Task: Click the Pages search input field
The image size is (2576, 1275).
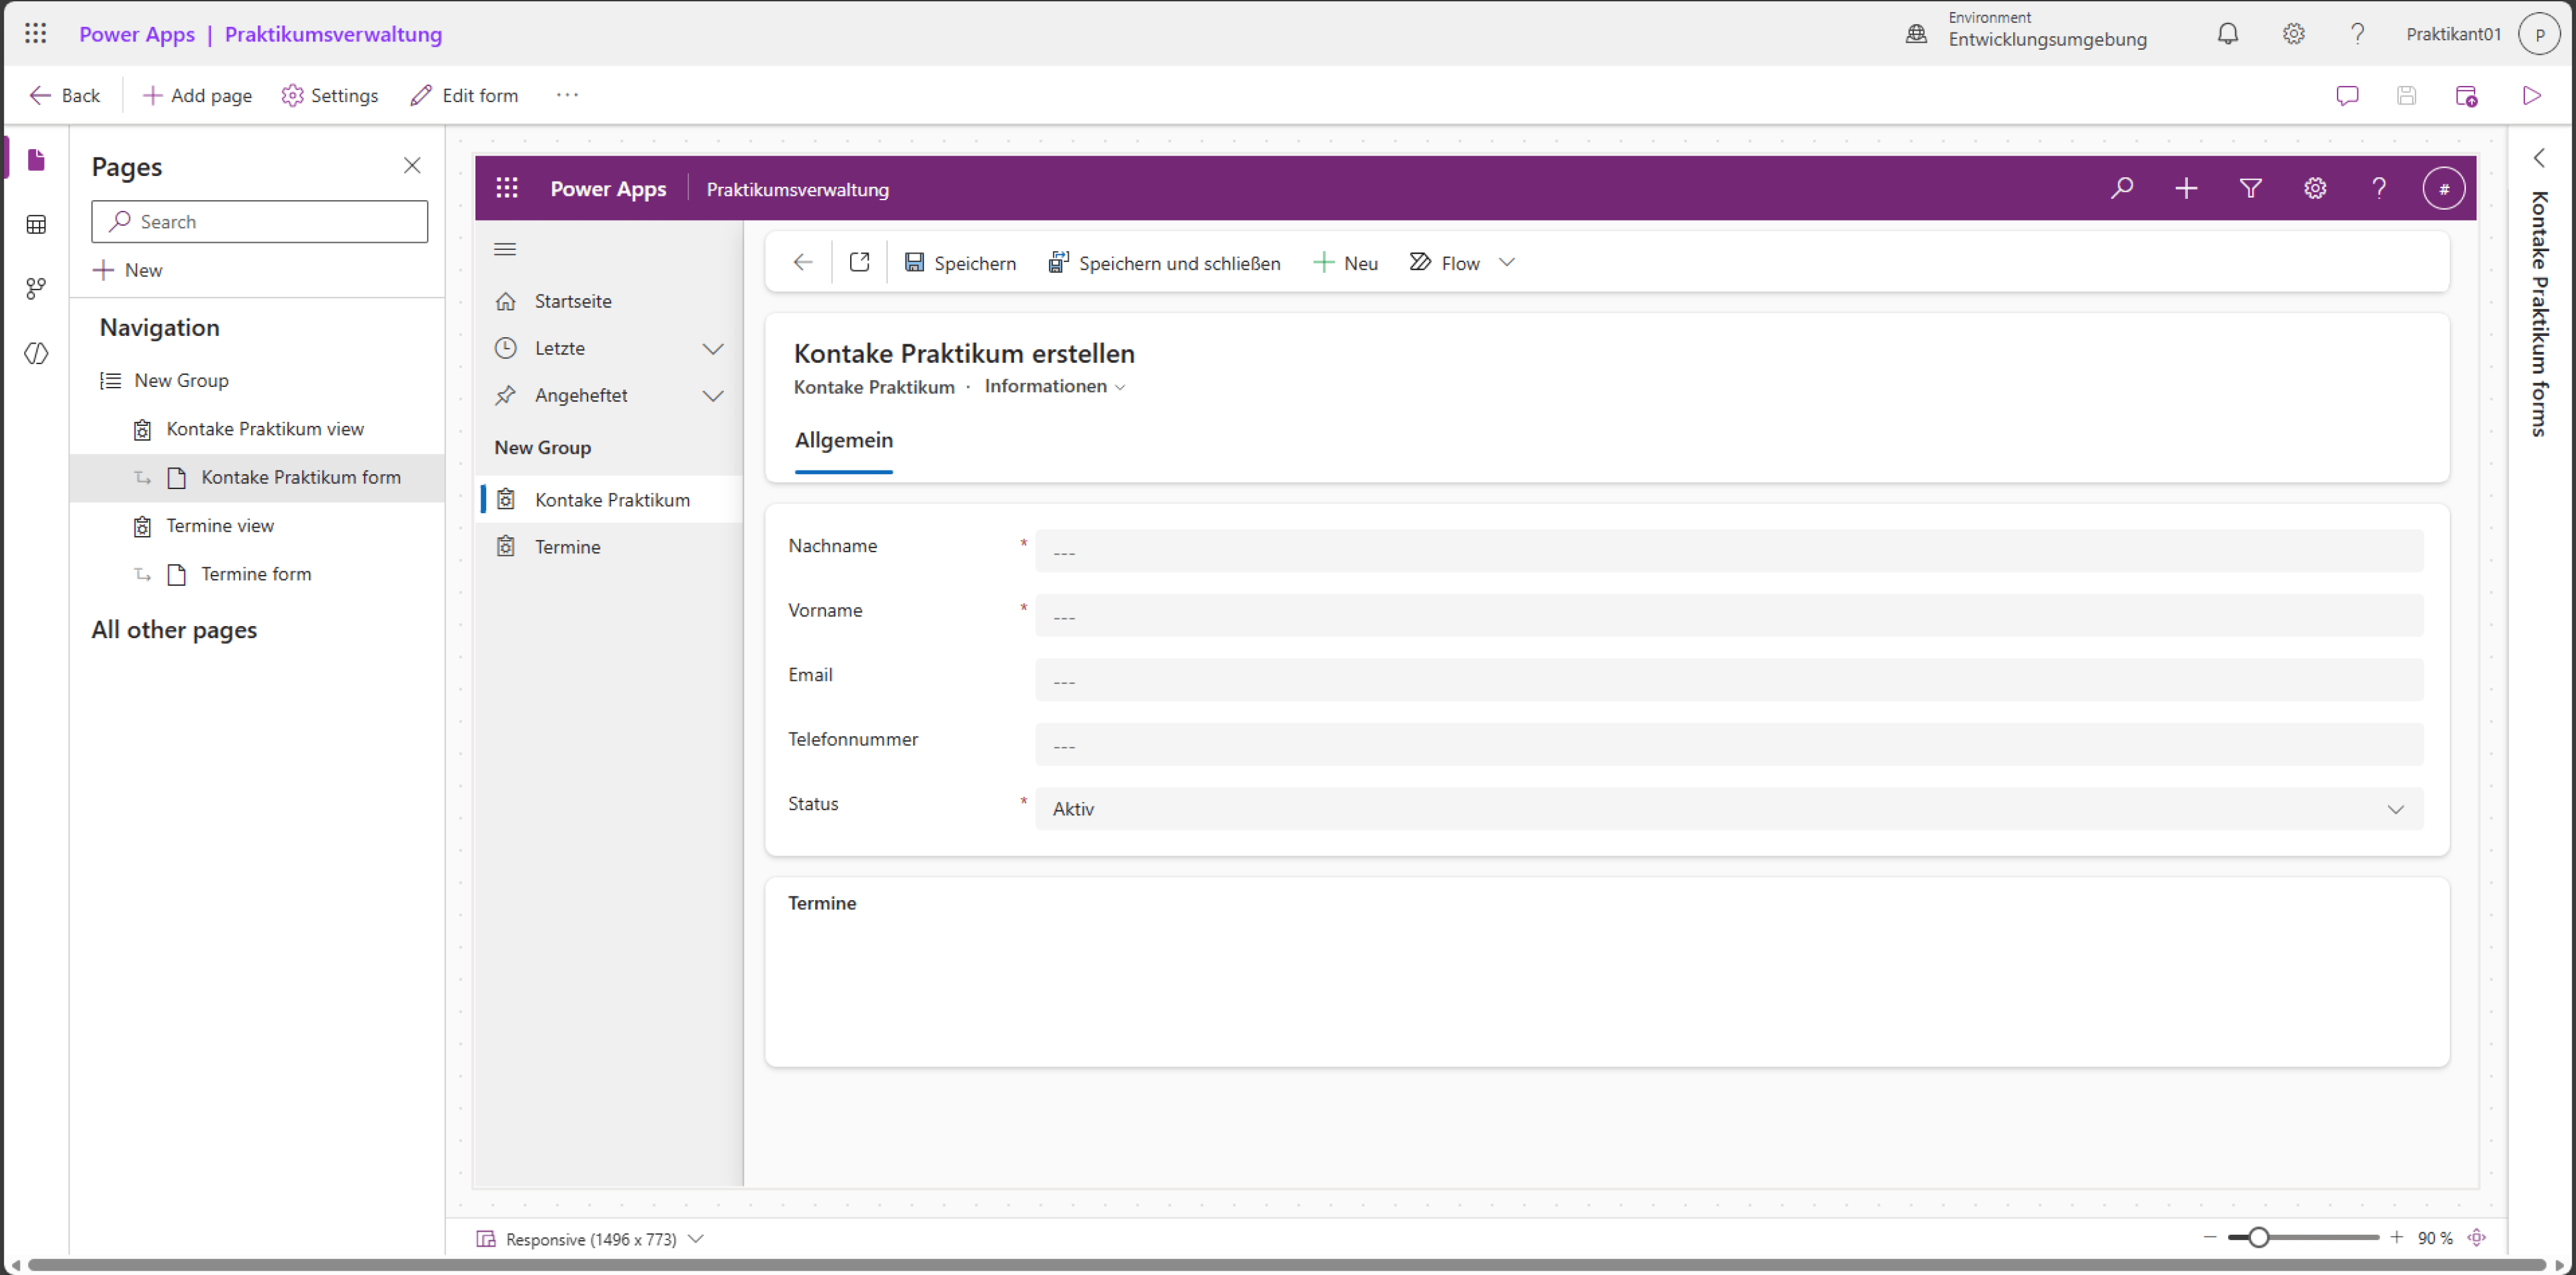Action: point(260,222)
